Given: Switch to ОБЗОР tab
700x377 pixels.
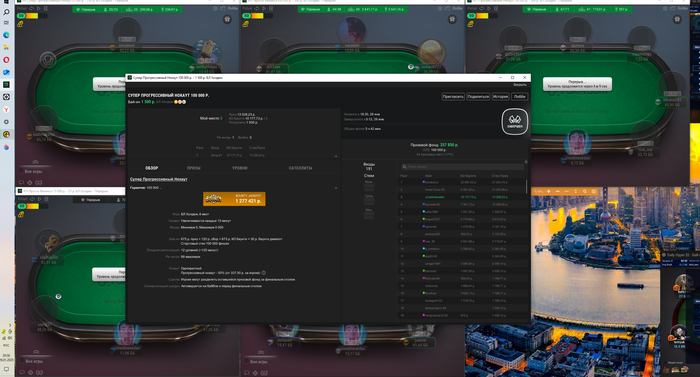Looking at the screenshot, I should click(x=151, y=168).
